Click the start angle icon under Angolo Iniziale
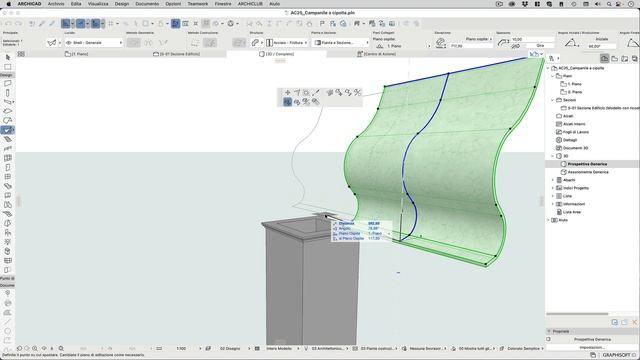Image resolution: width=640 pixels, height=360 pixels. [571, 42]
